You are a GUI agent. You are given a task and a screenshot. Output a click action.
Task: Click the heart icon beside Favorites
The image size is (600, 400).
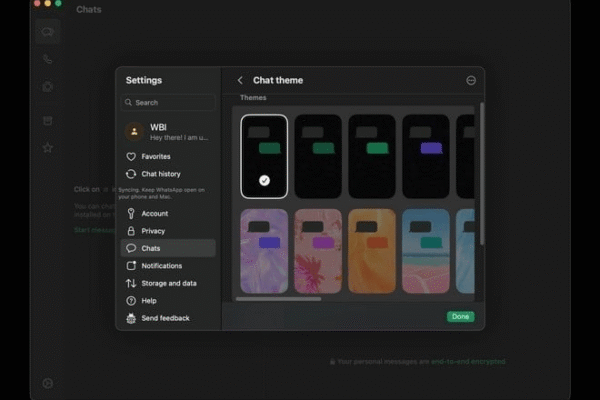[131, 157]
